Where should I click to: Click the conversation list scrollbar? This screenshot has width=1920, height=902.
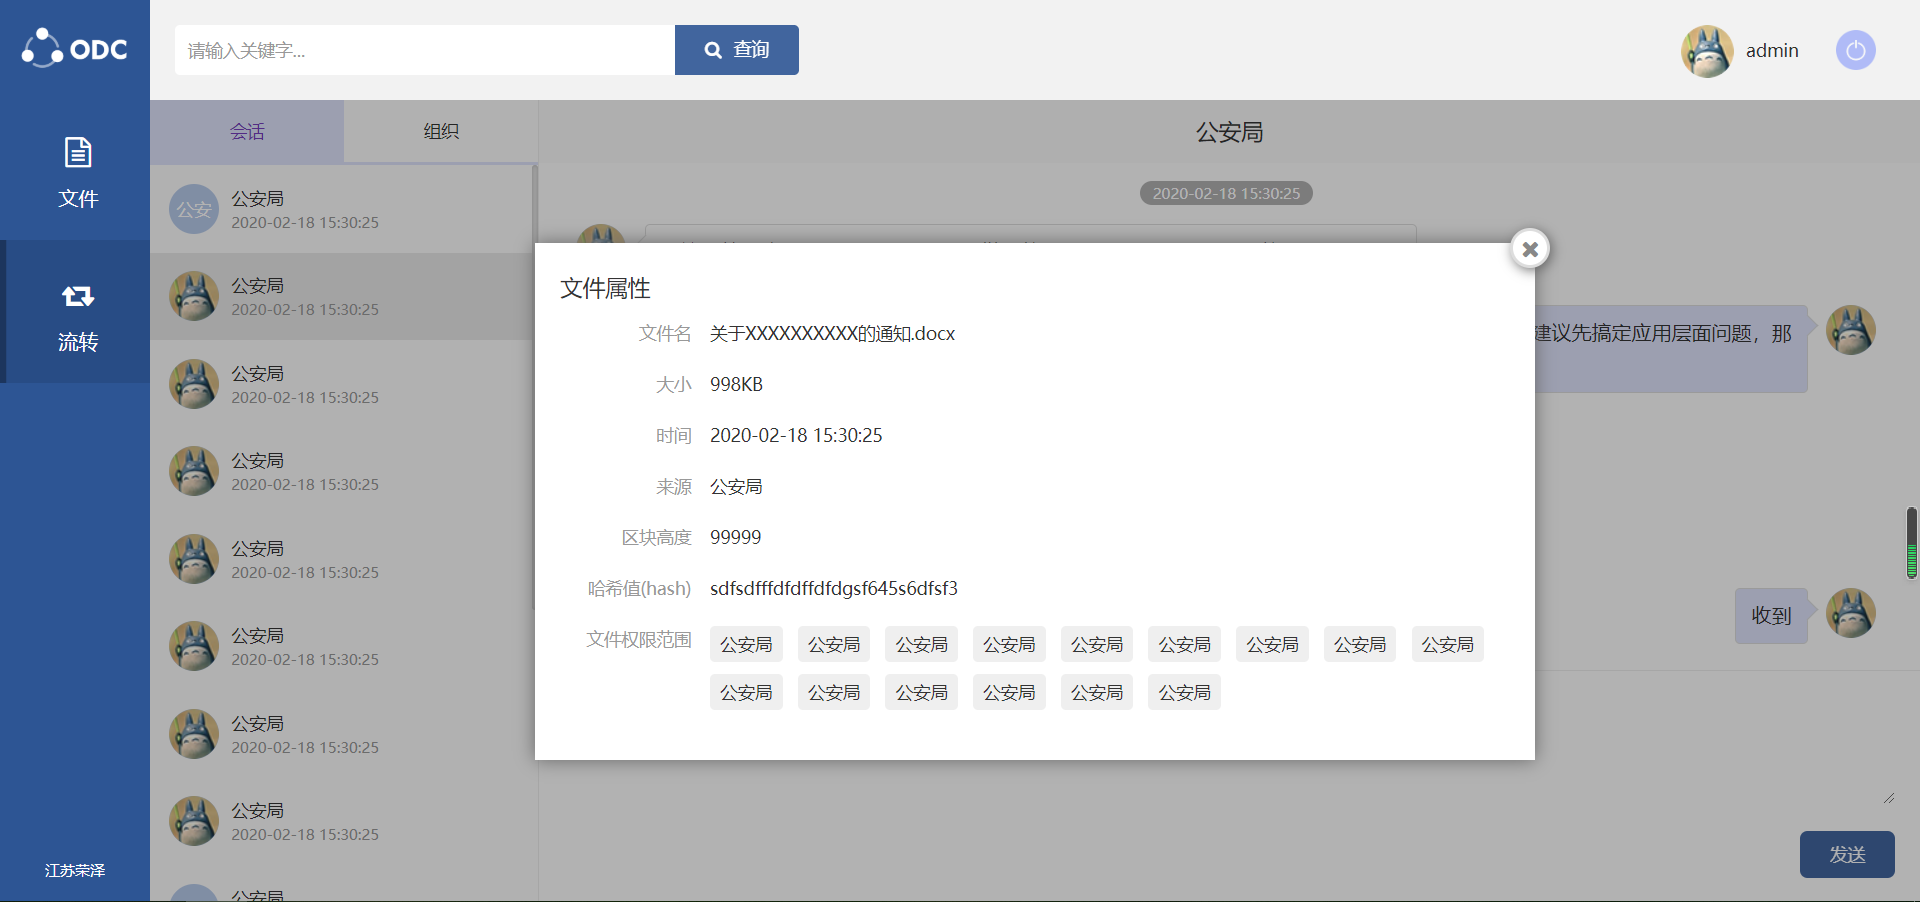pos(534,385)
